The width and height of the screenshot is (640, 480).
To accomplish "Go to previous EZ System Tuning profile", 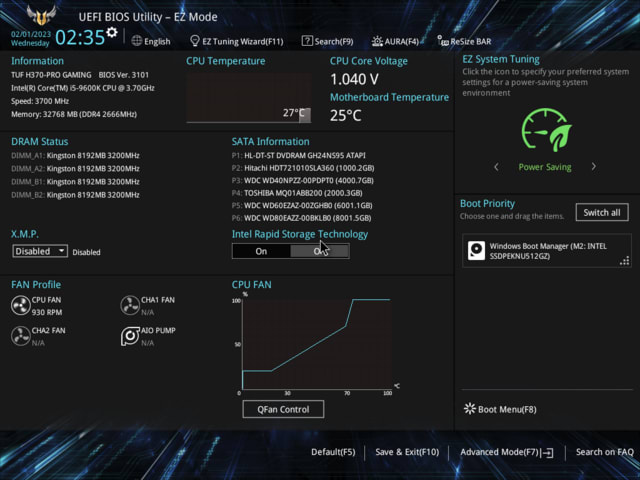I will [x=496, y=167].
